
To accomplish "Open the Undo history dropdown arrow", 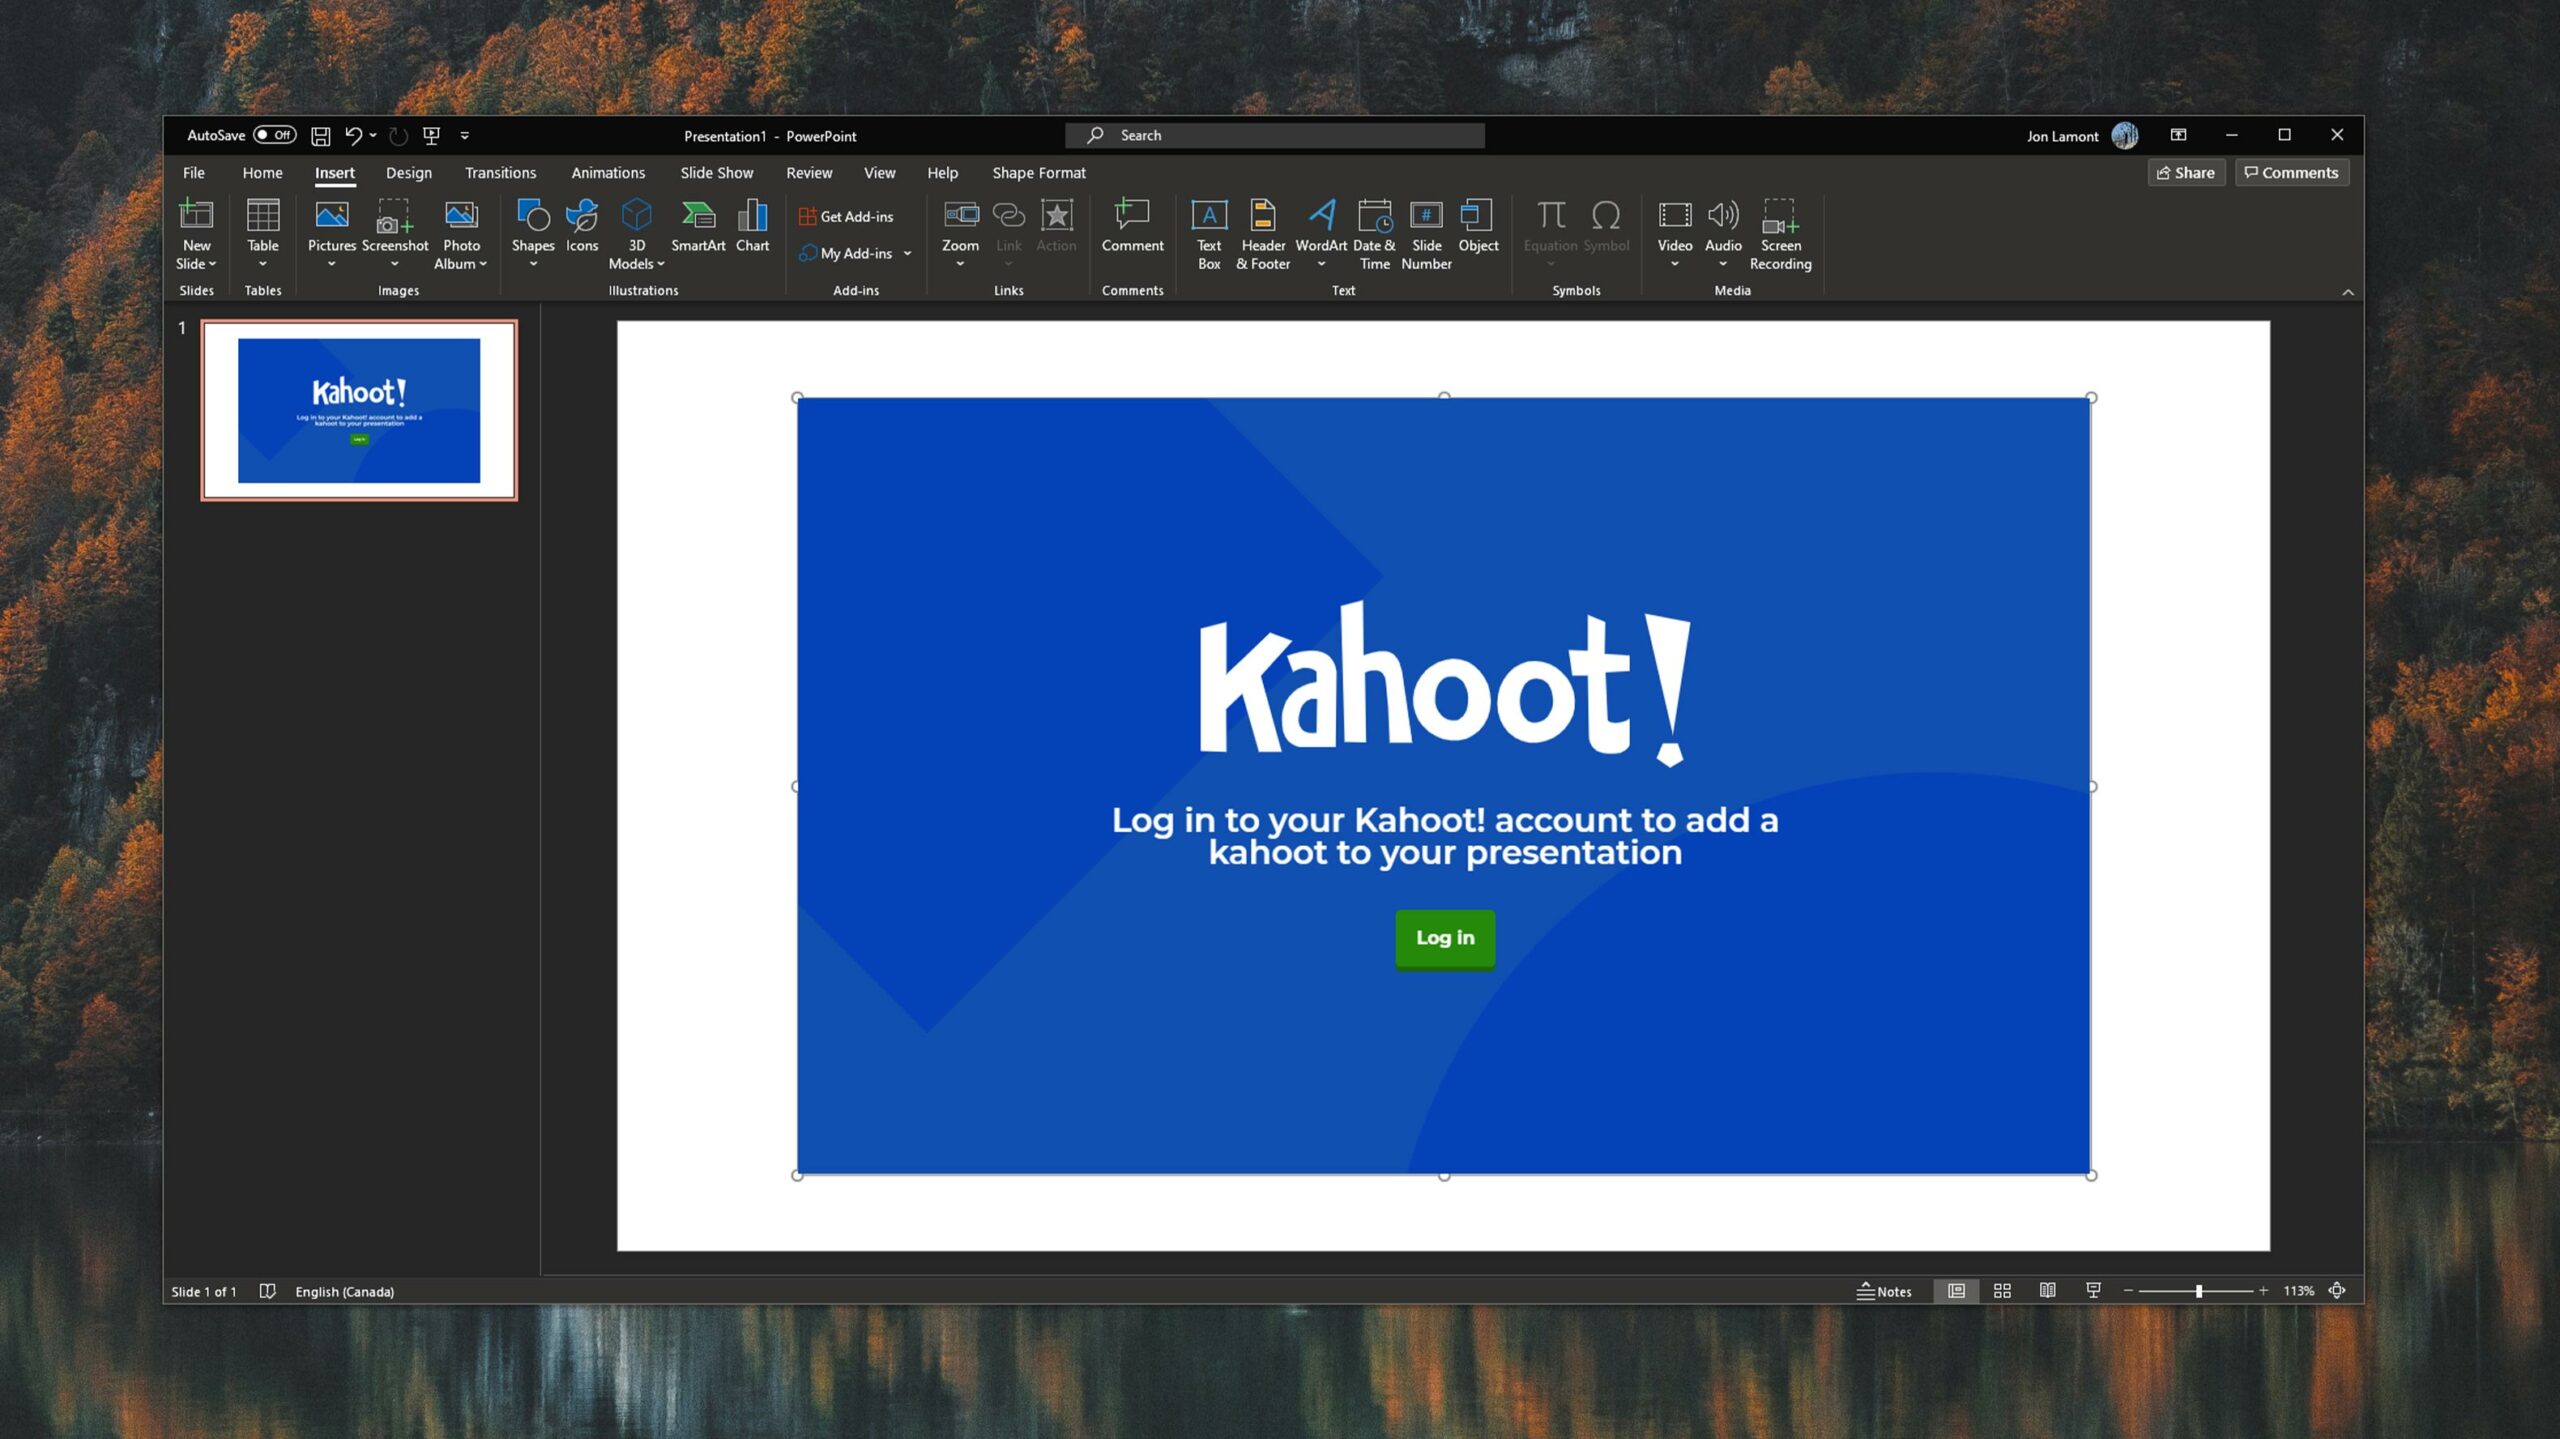I will (373, 136).
